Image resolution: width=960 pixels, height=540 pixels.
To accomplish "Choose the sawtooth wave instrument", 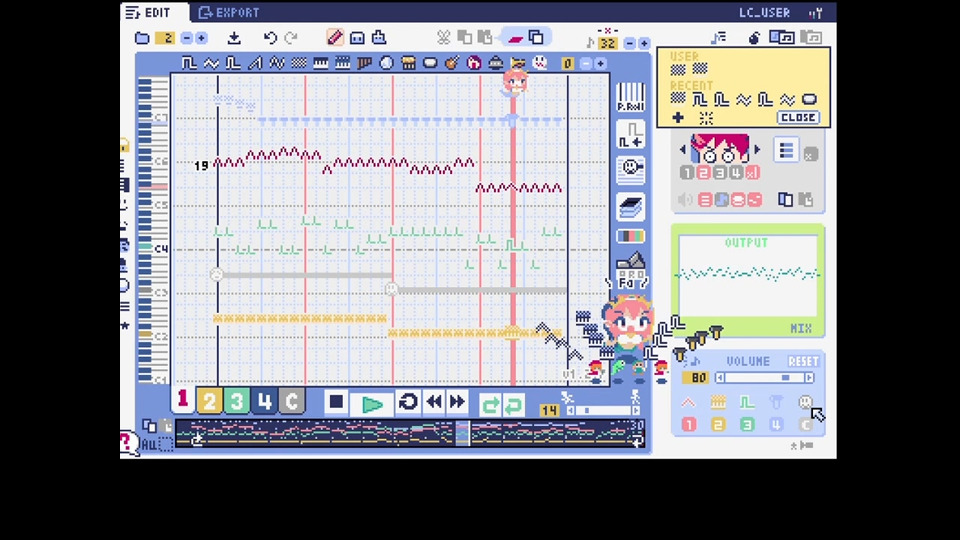I will [255, 63].
